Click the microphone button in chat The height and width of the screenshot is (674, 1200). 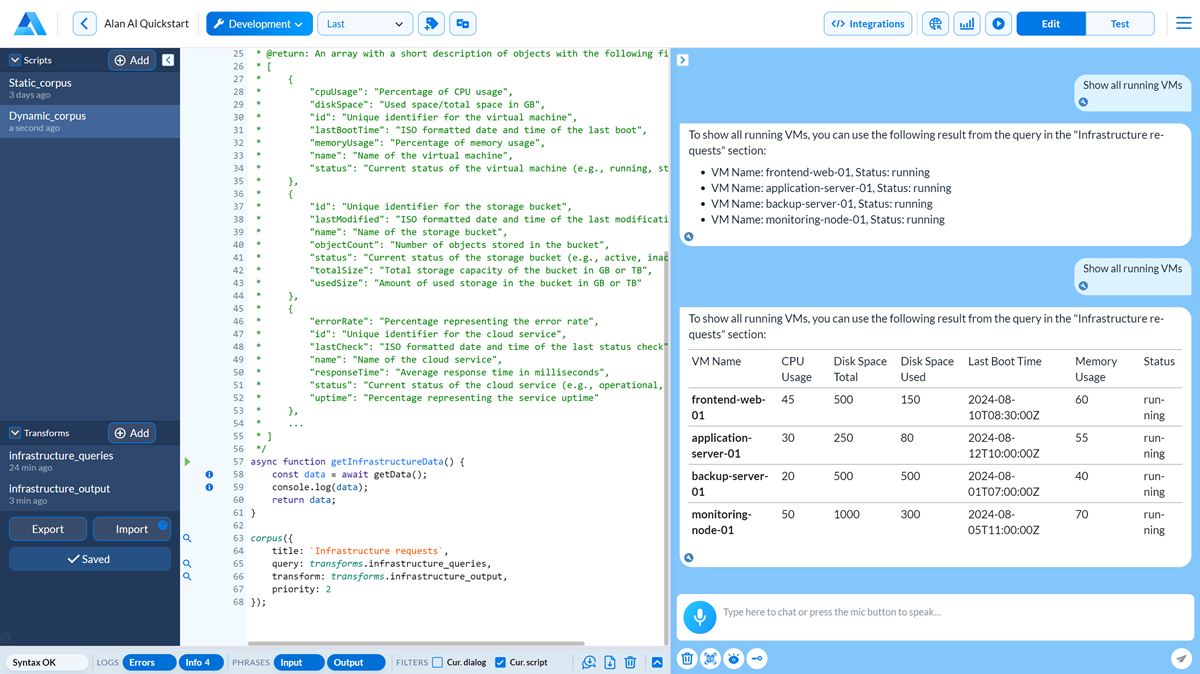[700, 617]
